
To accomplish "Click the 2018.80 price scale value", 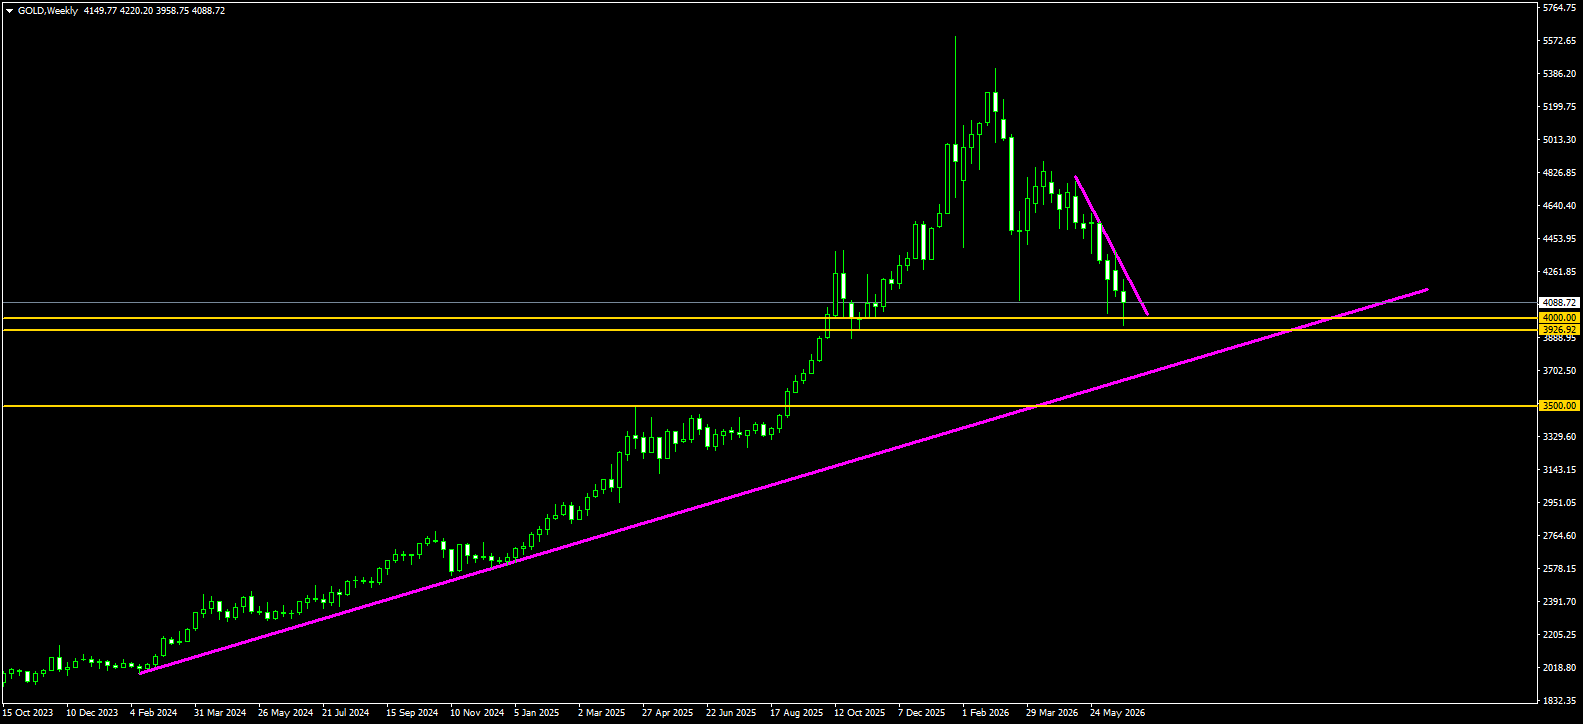I will click(x=1560, y=668).
